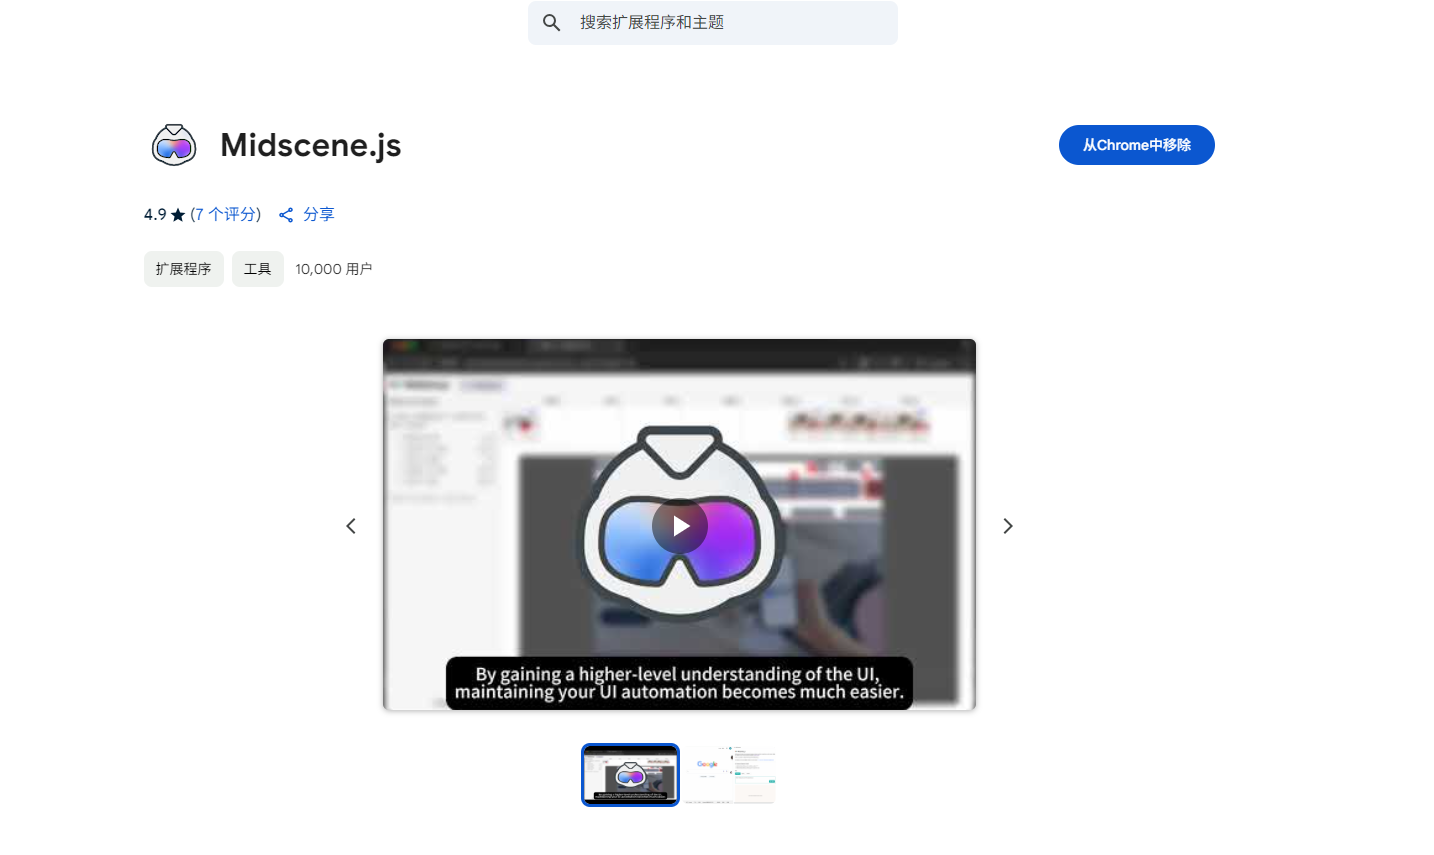Select the second Google screenshot thumbnail
The width and height of the screenshot is (1434, 855).
730,775
